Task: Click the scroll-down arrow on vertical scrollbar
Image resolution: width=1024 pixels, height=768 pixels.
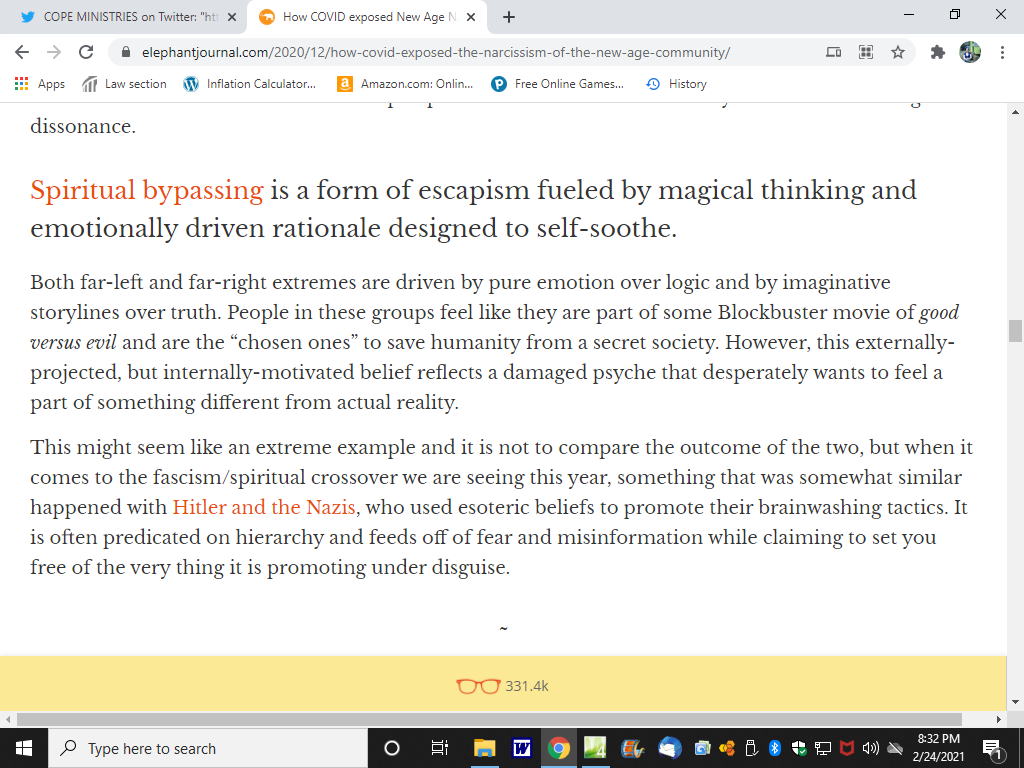Action: coord(1015,703)
